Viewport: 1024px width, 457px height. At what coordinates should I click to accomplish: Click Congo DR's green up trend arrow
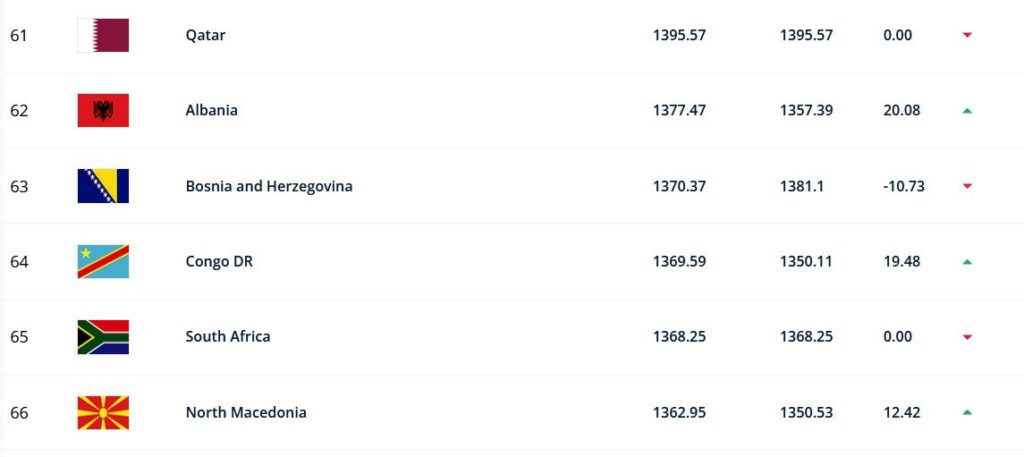pyautogui.click(x=967, y=262)
